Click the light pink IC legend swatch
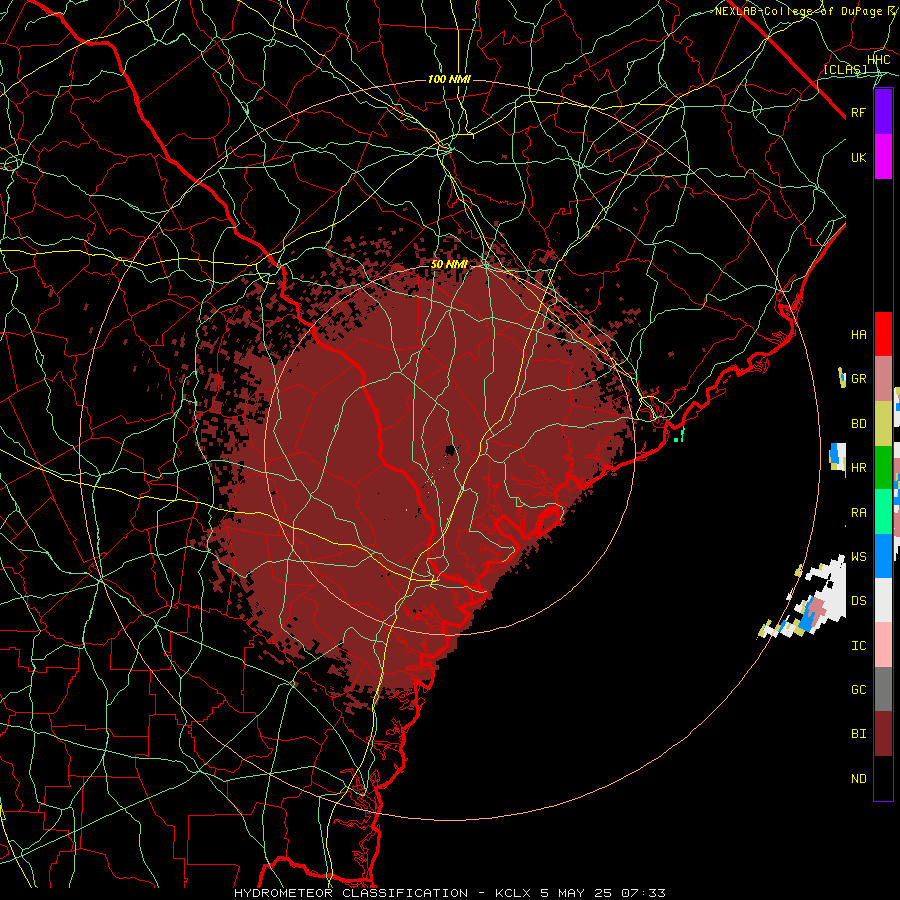This screenshot has height=900, width=900. tap(883, 645)
